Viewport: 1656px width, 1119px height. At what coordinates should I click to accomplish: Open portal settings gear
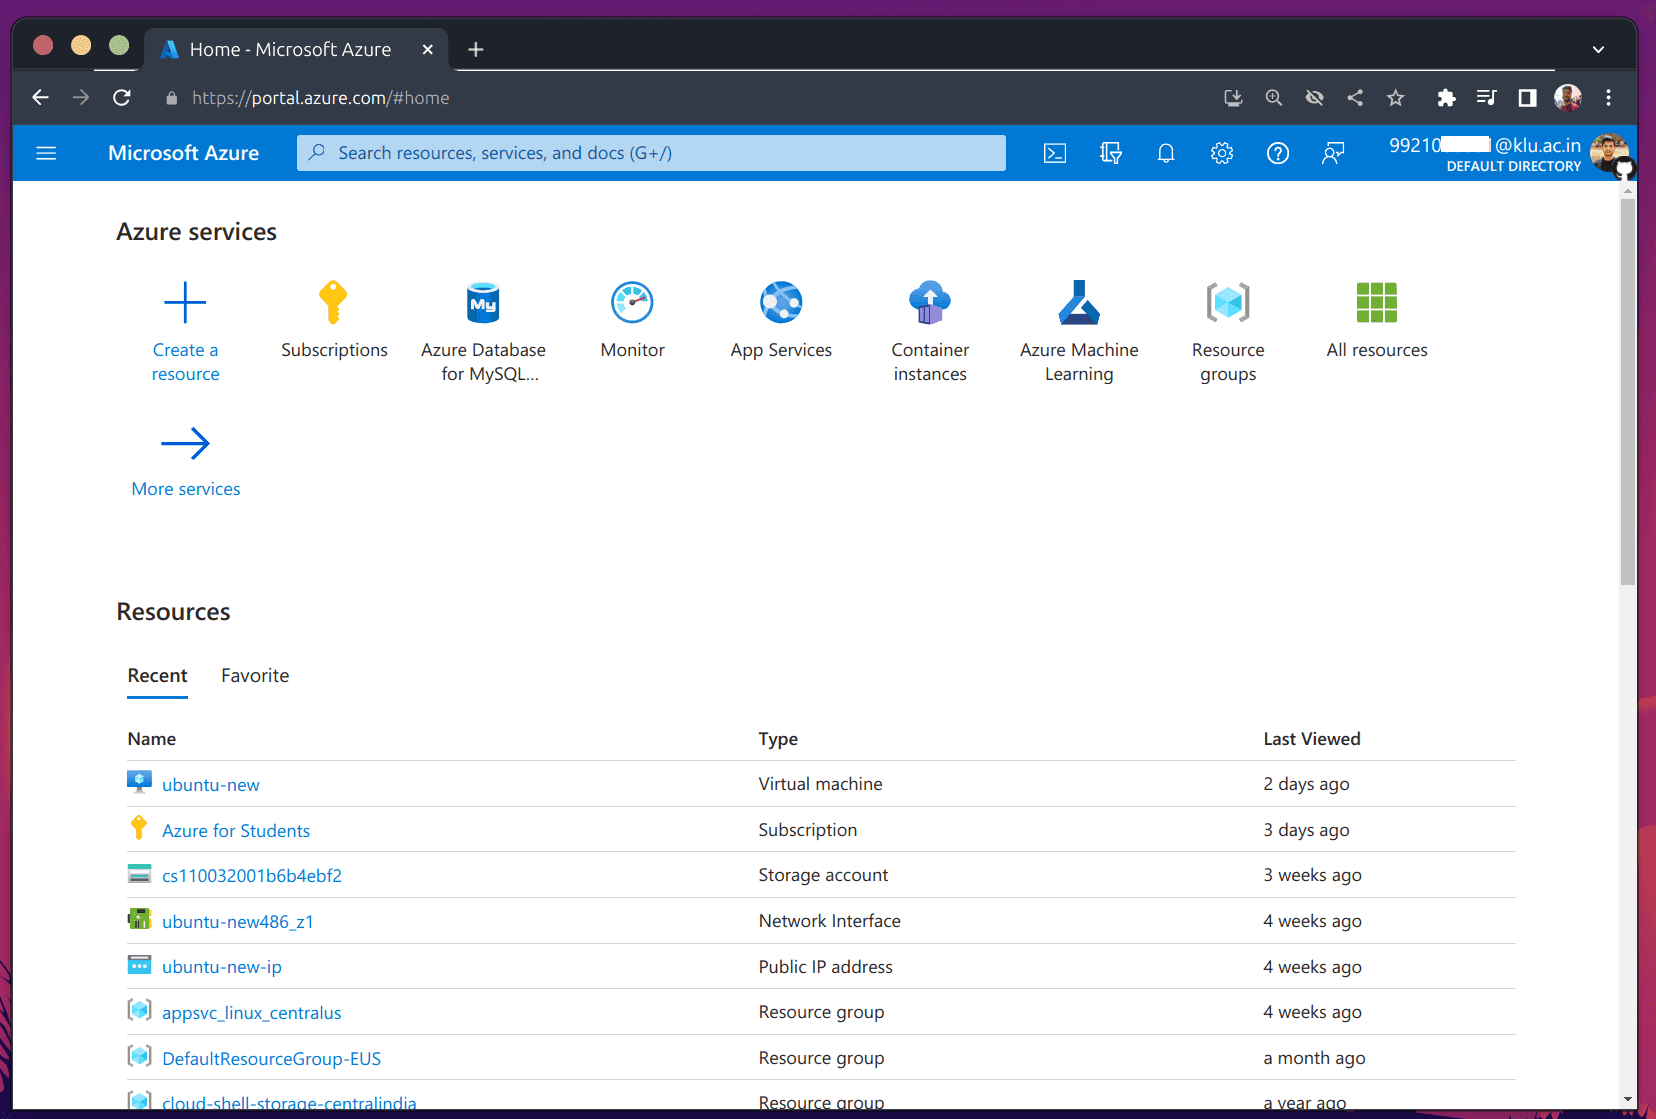tap(1222, 153)
